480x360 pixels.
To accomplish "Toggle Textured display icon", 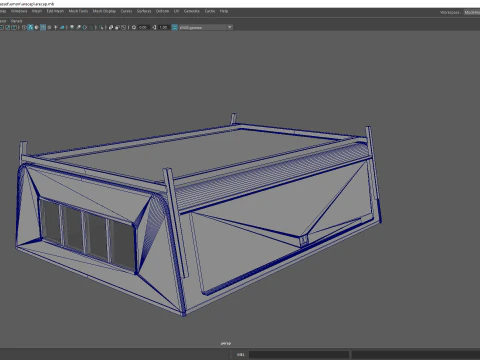I will 49,27.
